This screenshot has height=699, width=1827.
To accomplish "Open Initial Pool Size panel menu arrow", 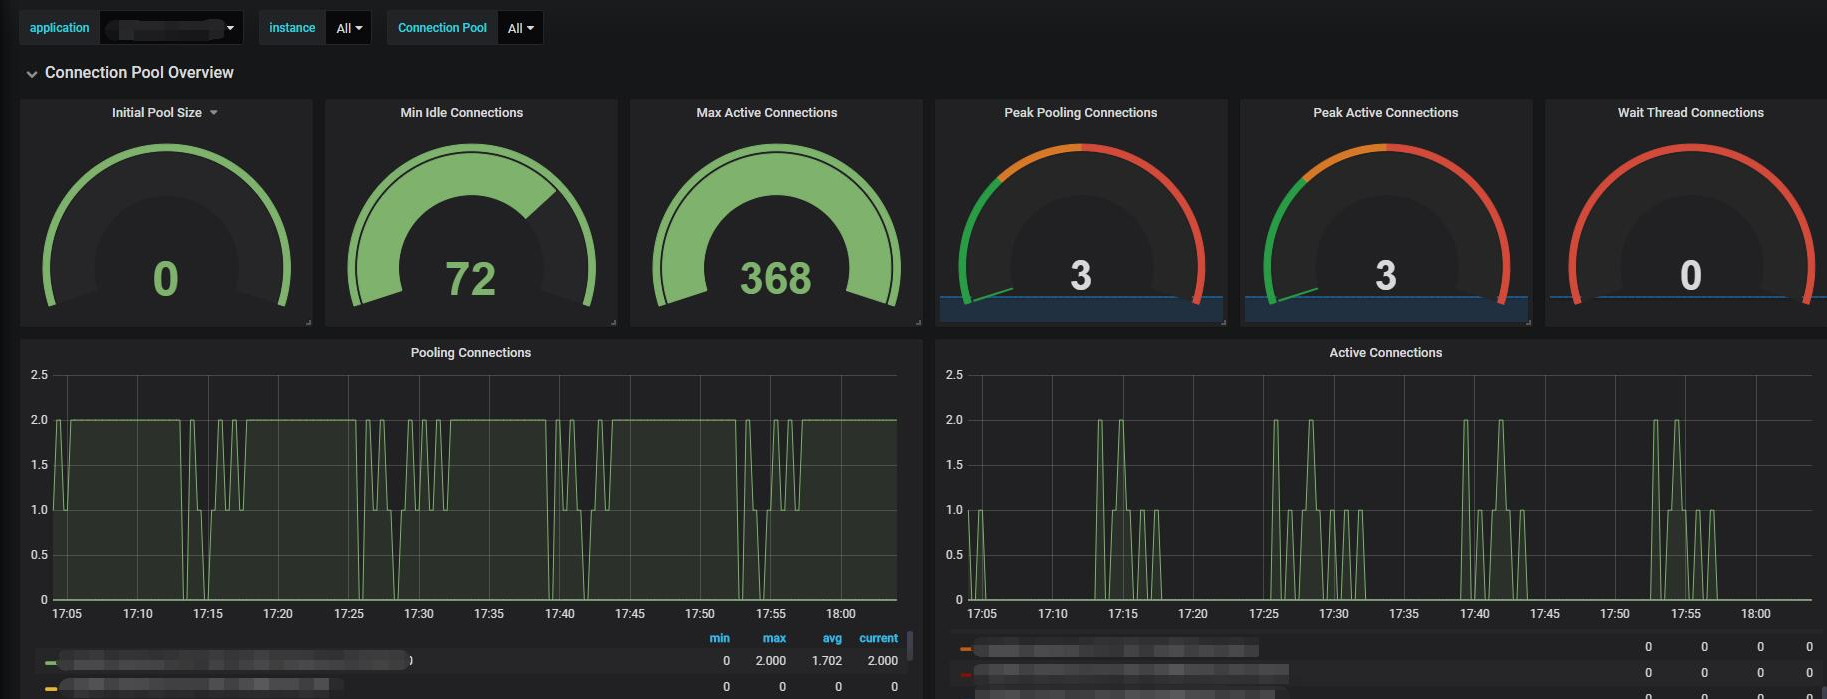I will pyautogui.click(x=214, y=113).
